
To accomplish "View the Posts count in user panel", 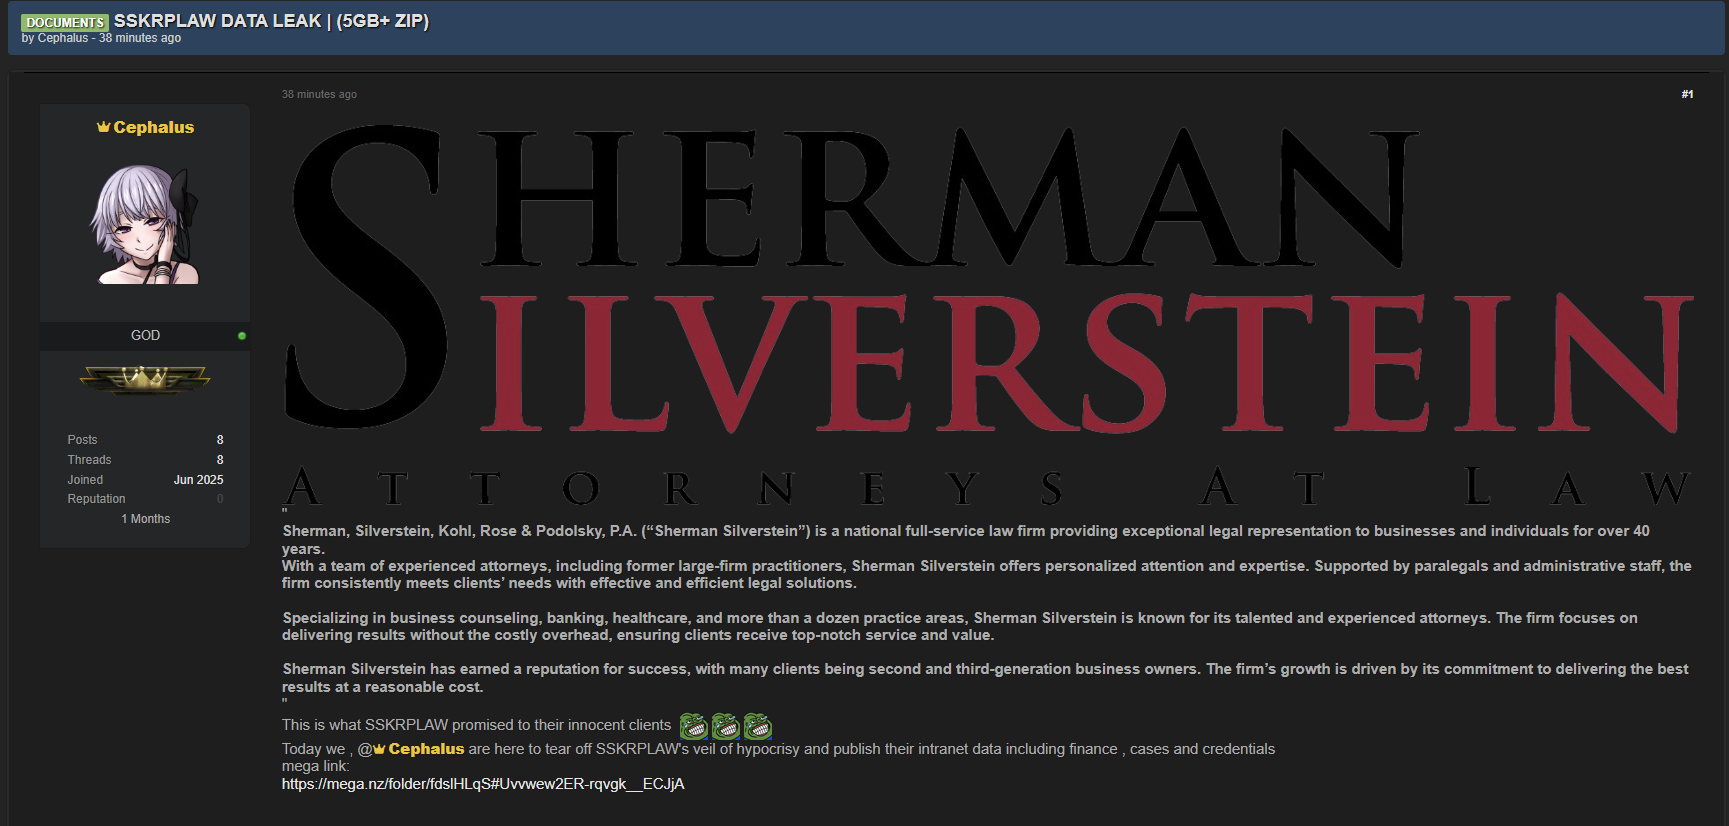I will coord(220,440).
